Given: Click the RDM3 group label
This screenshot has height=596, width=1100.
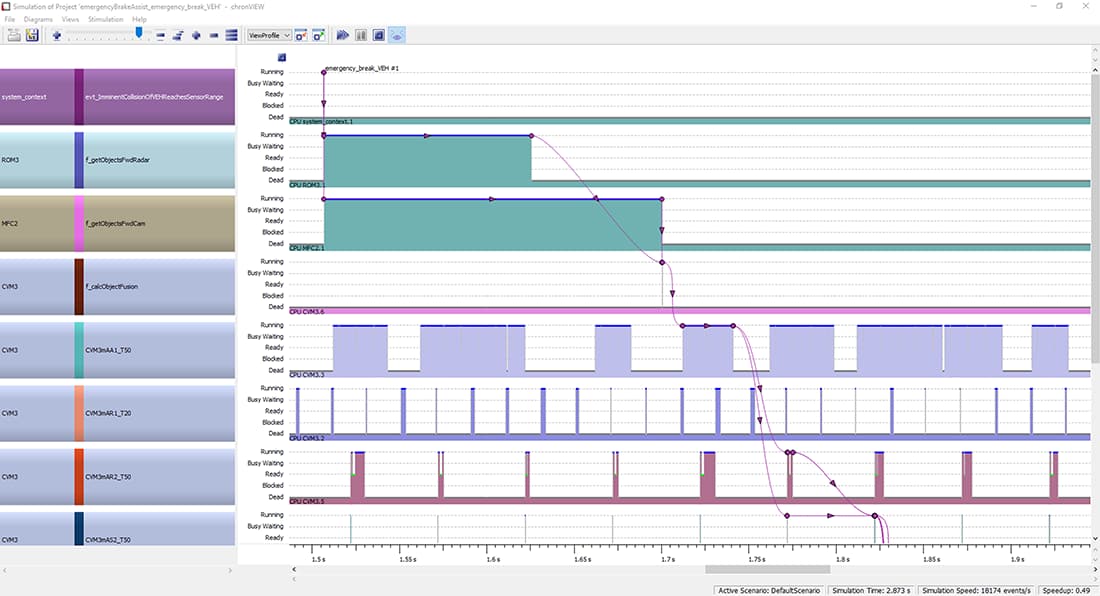Looking at the screenshot, I should click(x=10, y=160).
